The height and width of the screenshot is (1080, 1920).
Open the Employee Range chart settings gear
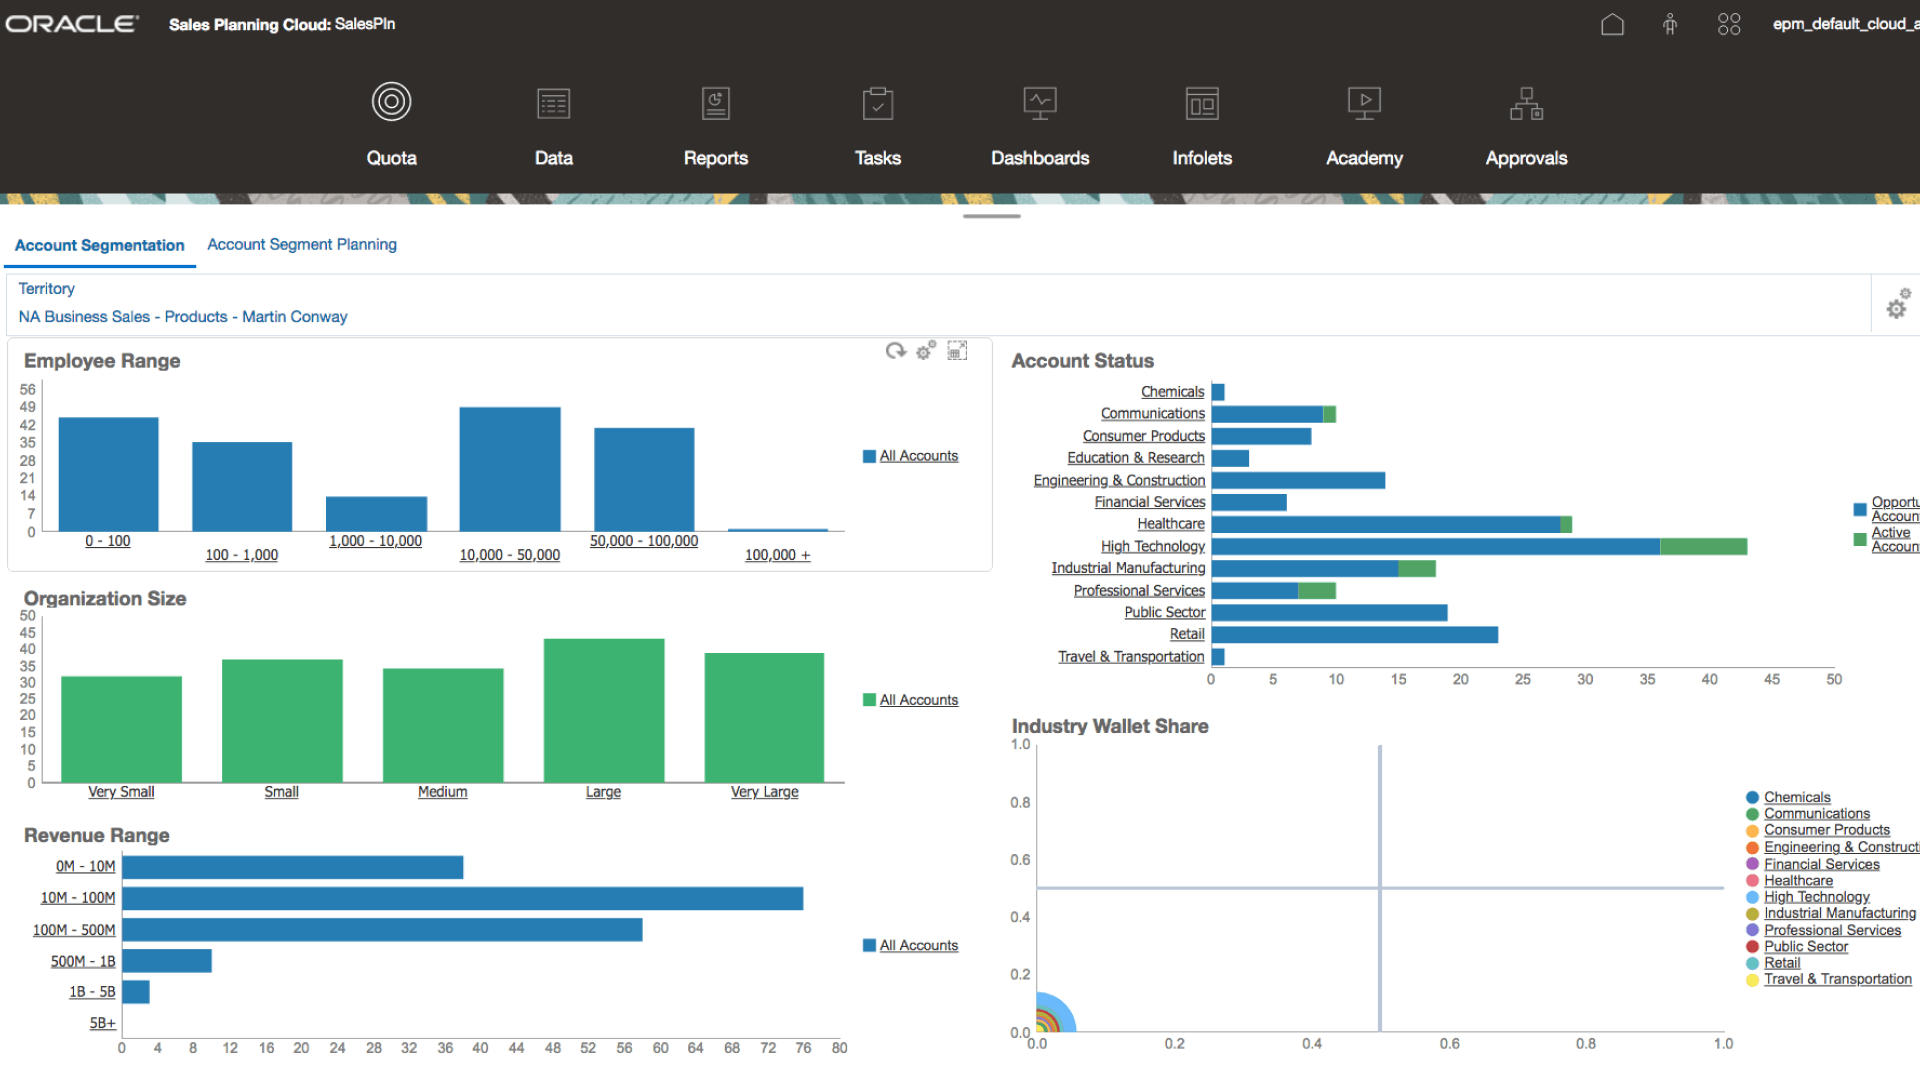[925, 350]
